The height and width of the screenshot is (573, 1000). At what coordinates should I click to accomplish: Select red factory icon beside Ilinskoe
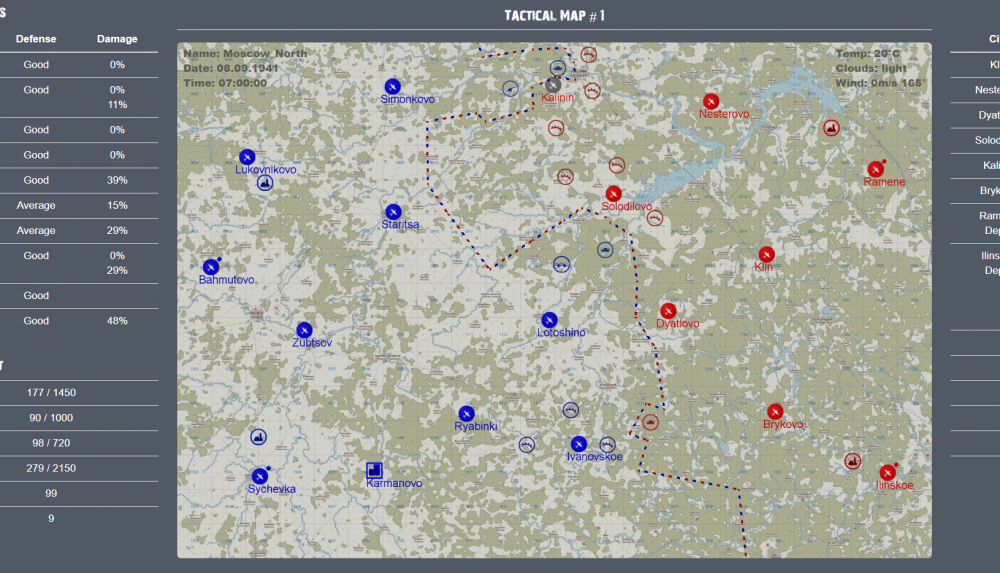coord(852,460)
